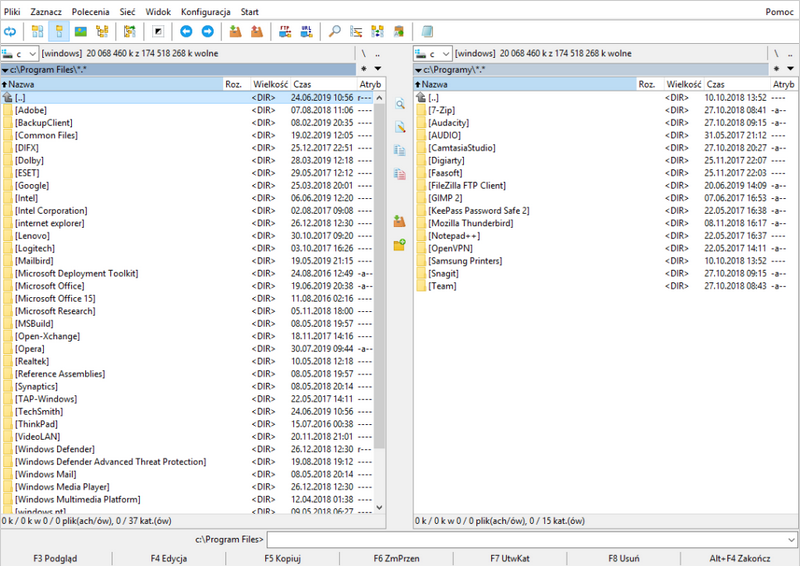Open the Konfiguracja menu

(205, 12)
